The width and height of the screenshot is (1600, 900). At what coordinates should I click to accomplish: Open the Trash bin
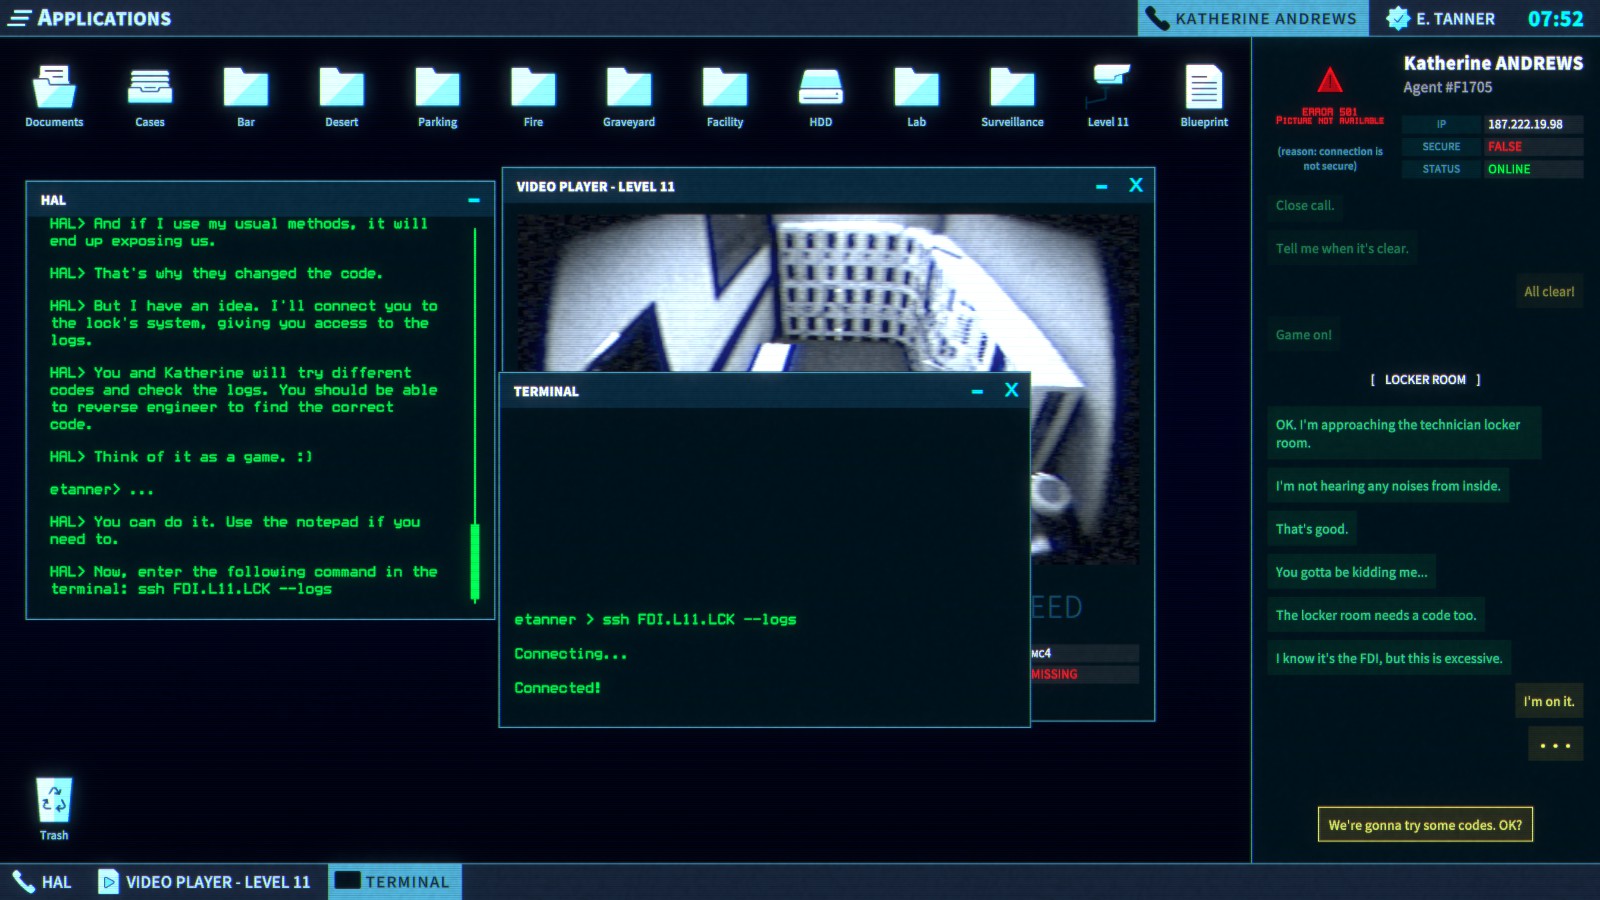coord(54,800)
